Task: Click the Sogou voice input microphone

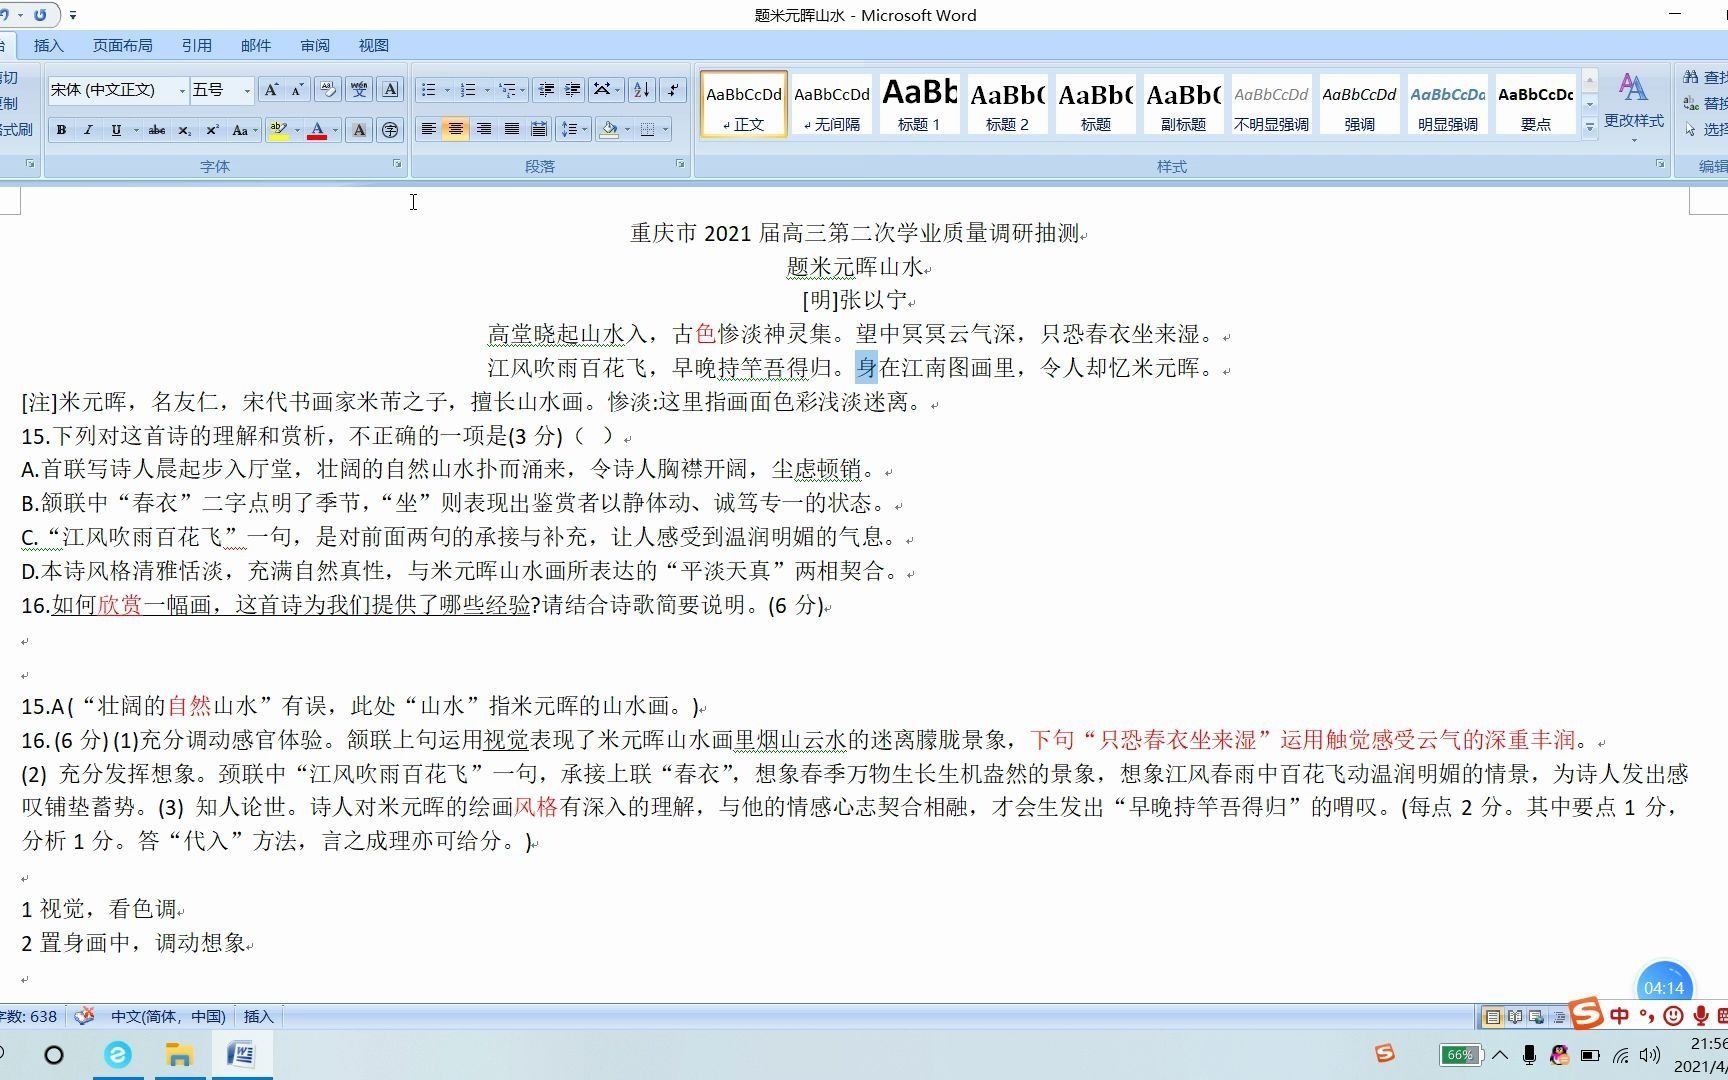Action: coord(1700,1016)
